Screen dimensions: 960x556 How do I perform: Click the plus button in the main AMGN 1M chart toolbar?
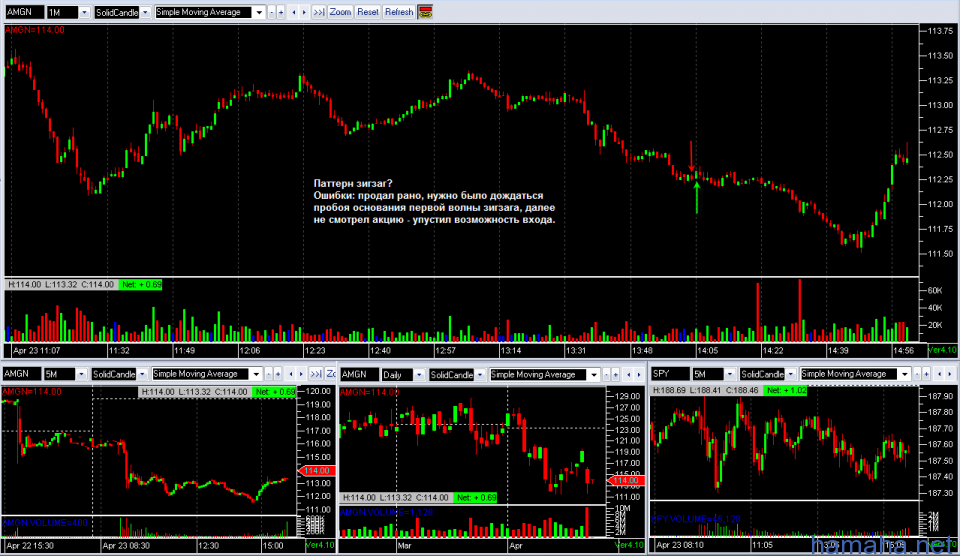point(280,12)
